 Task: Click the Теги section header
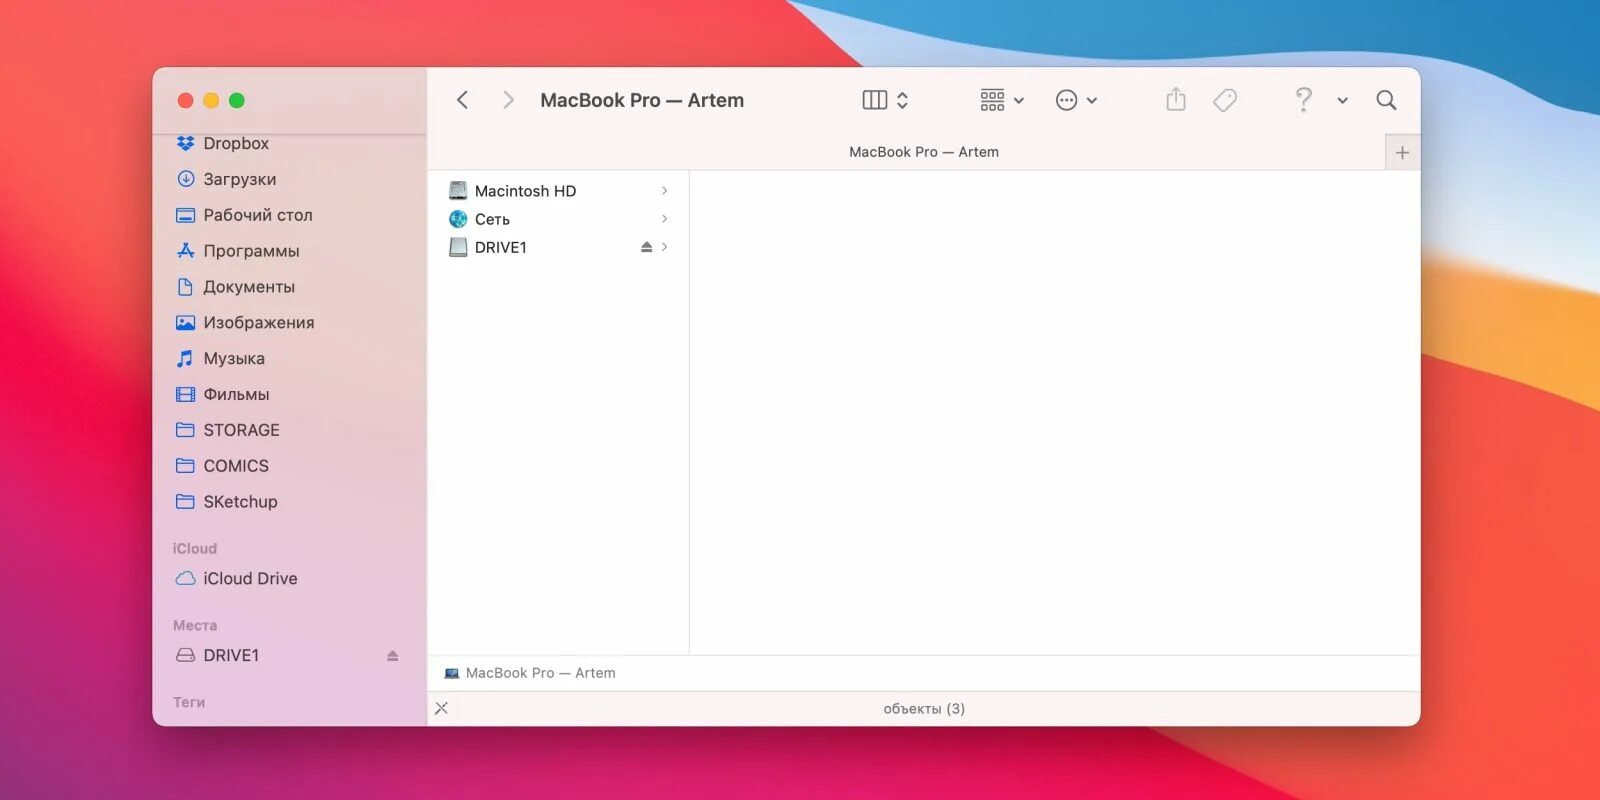(x=189, y=702)
